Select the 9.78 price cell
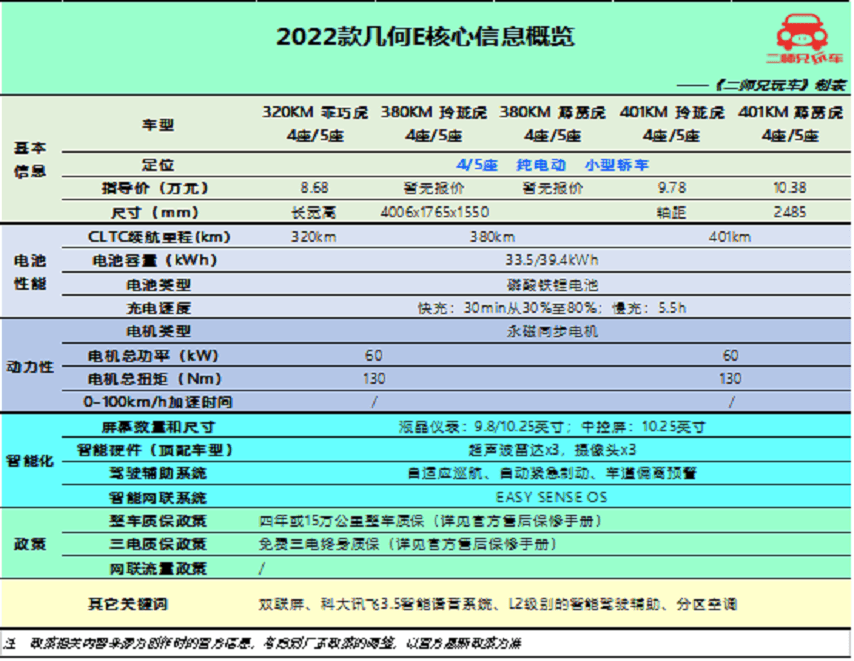854x661 pixels. 672,188
